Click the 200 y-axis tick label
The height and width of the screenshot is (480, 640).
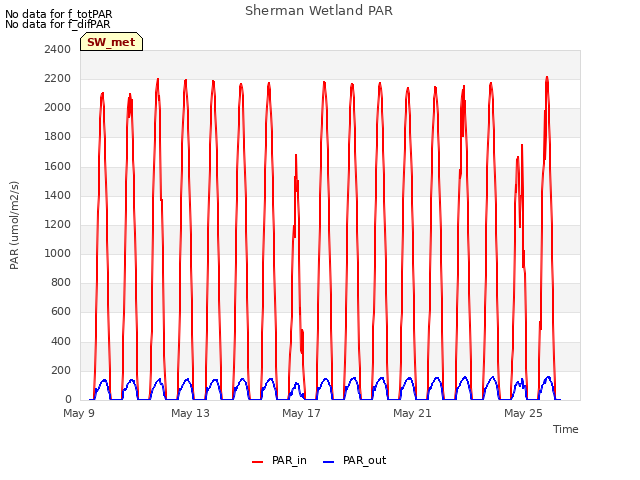pyautogui.click(x=61, y=371)
